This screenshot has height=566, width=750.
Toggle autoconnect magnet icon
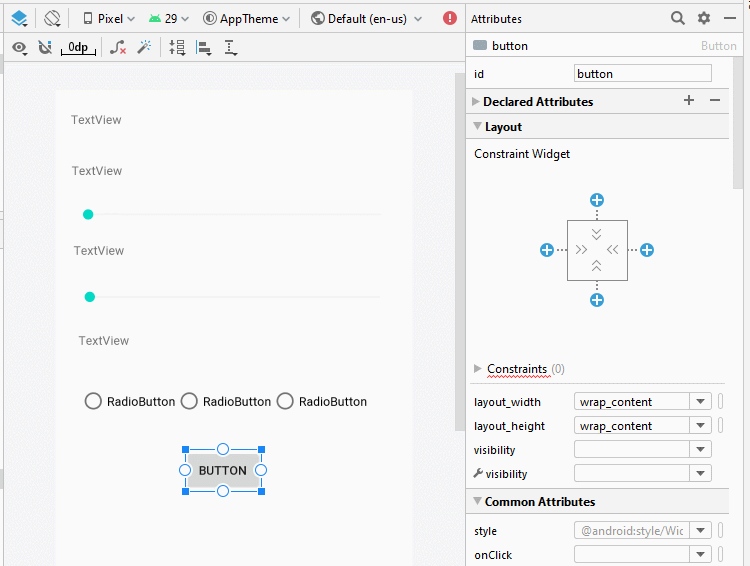point(45,47)
